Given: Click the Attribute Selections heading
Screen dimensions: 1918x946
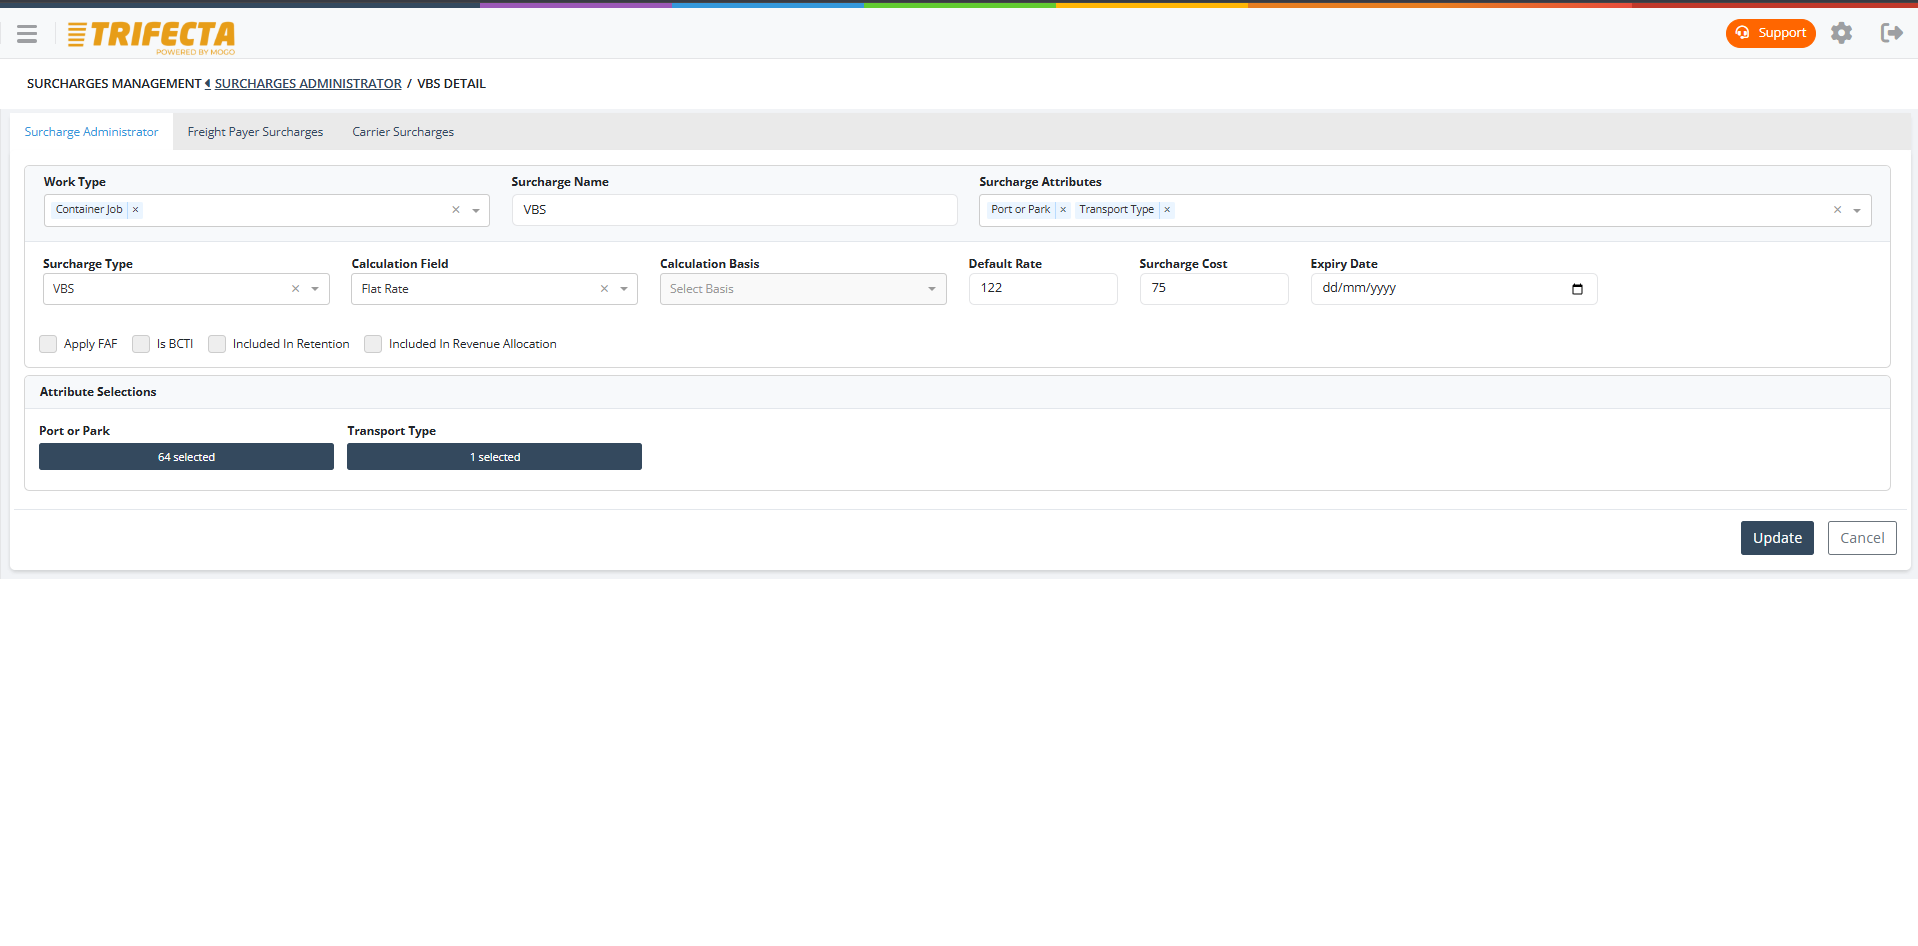Looking at the screenshot, I should (98, 392).
